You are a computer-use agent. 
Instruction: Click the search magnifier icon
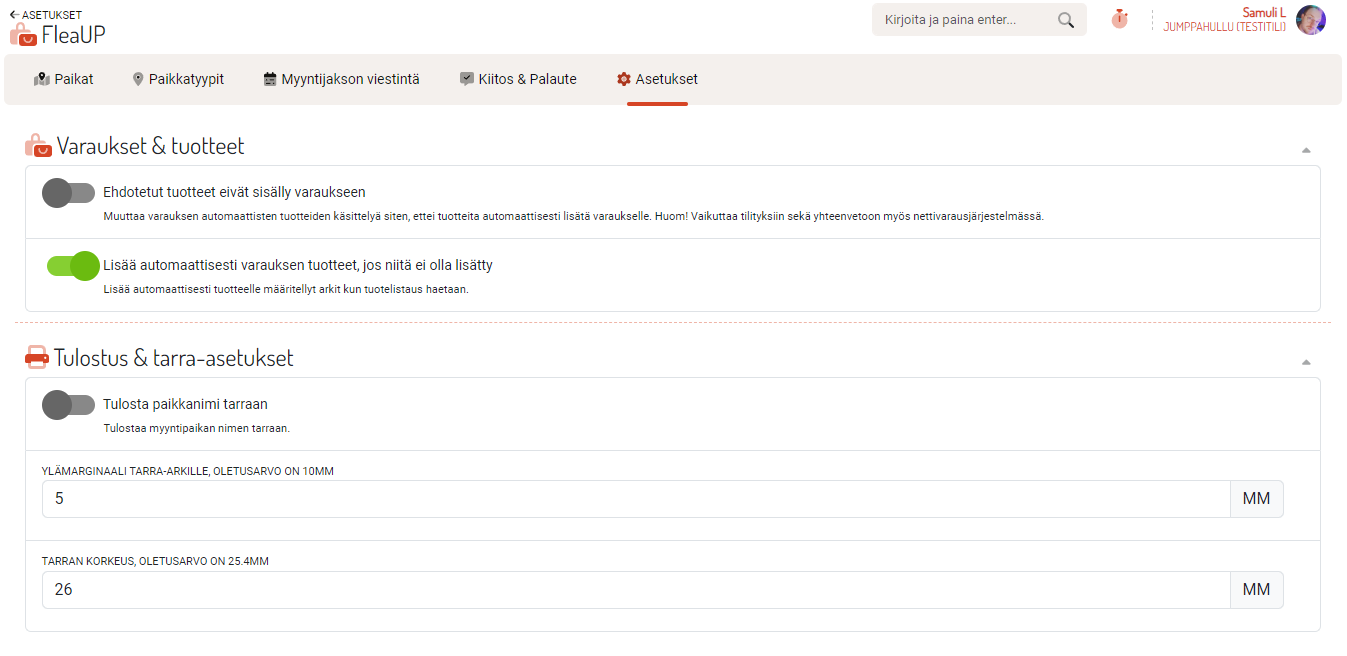click(x=1066, y=20)
